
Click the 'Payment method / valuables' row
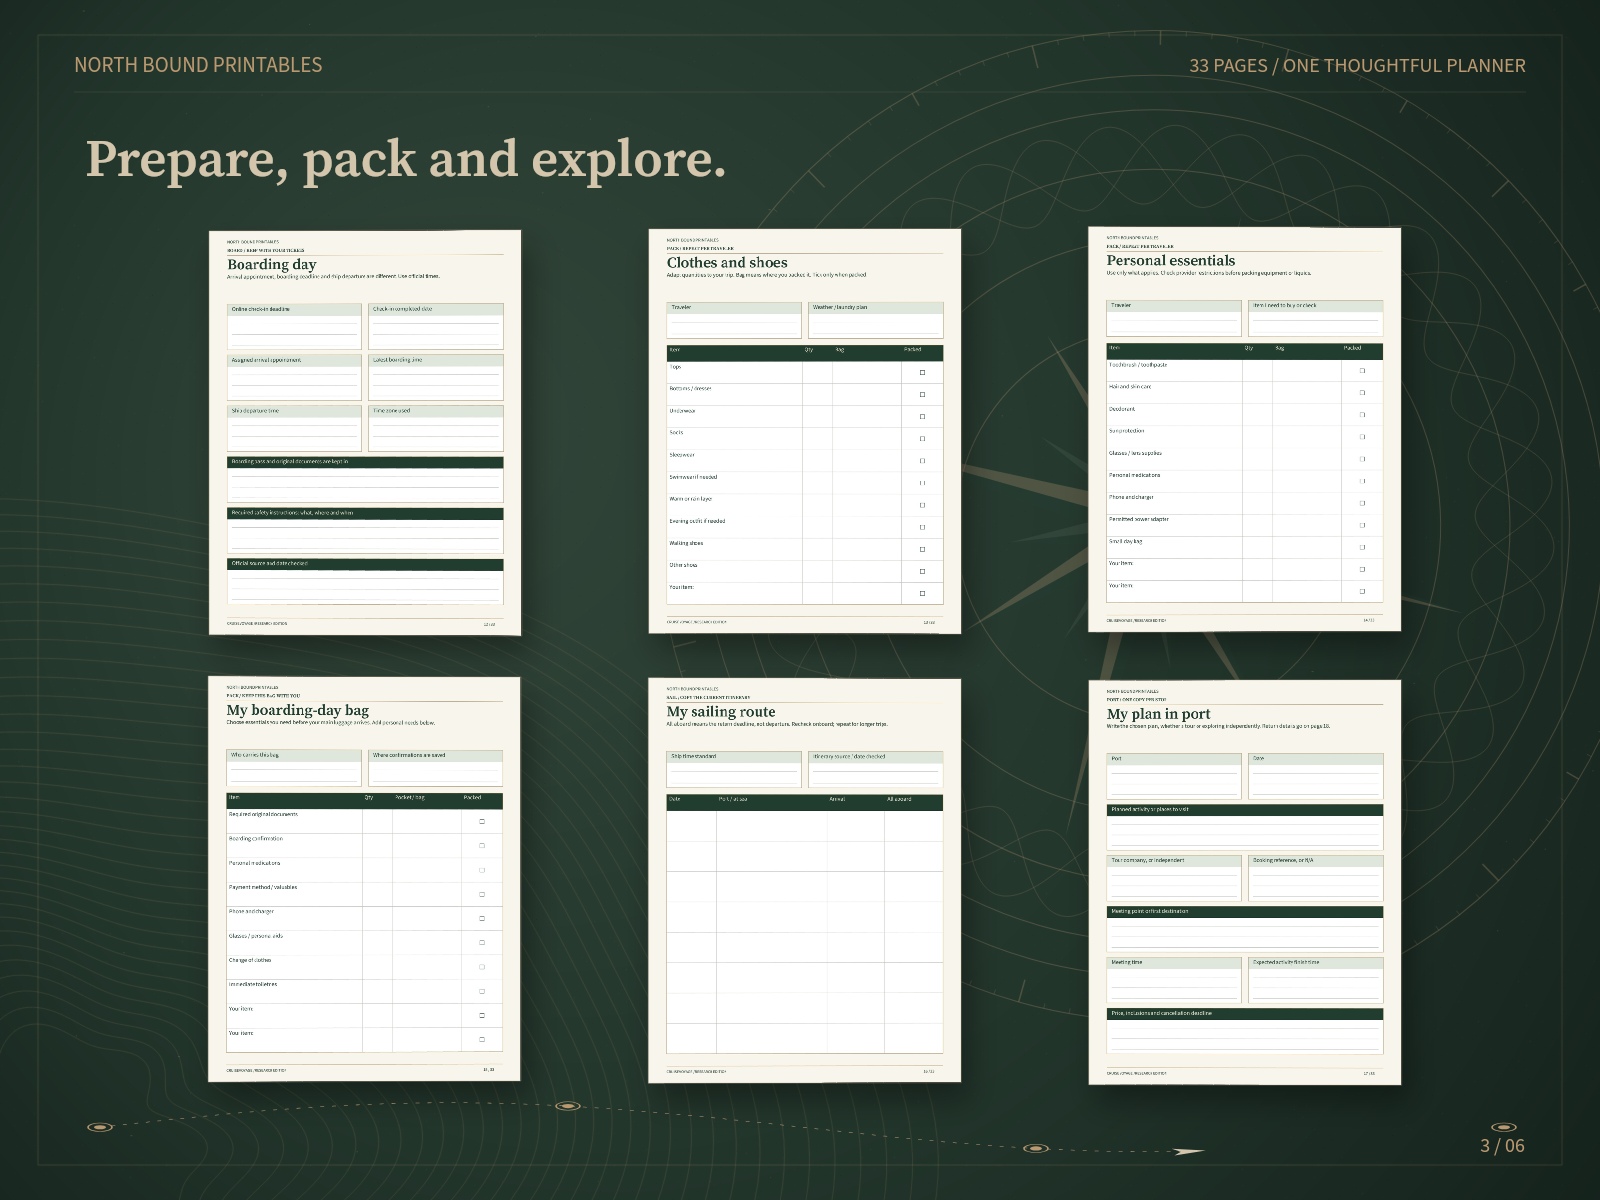[x=365, y=893]
